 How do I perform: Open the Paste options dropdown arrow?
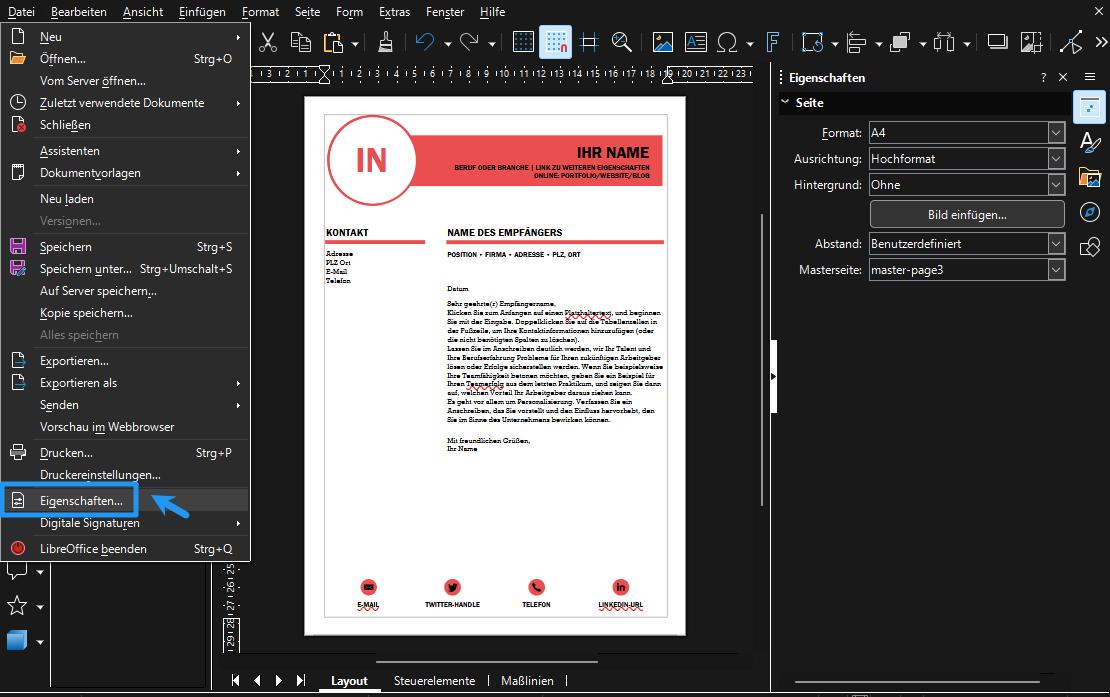pos(355,44)
